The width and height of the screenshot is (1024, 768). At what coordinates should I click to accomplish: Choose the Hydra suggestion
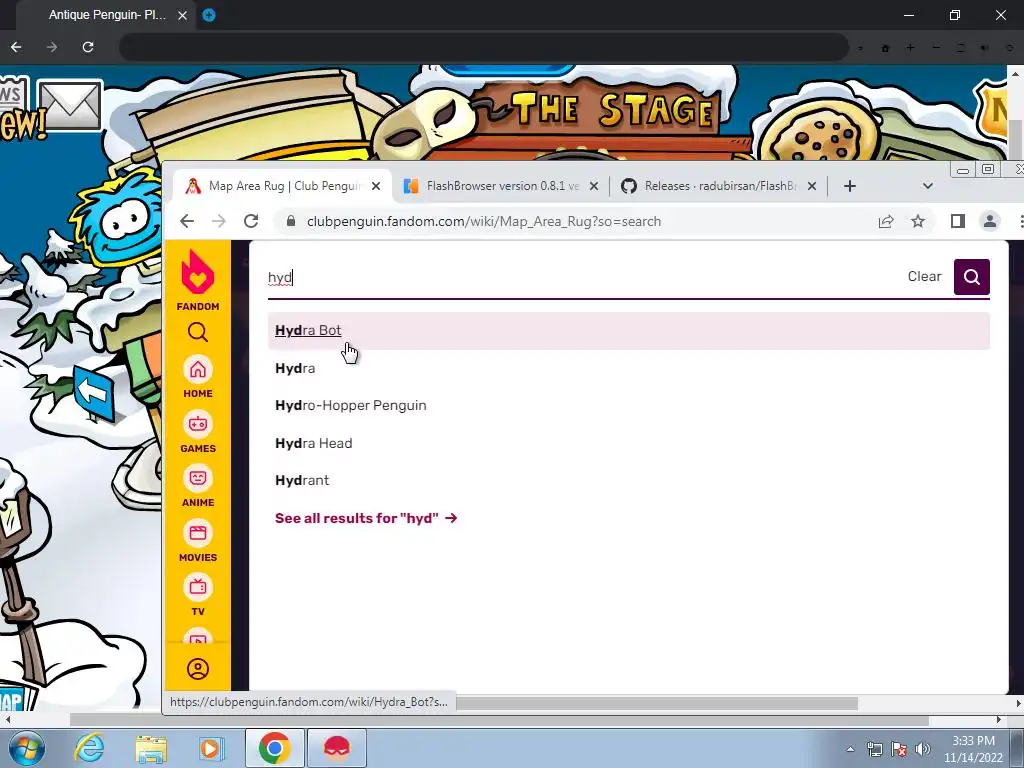coord(628,368)
